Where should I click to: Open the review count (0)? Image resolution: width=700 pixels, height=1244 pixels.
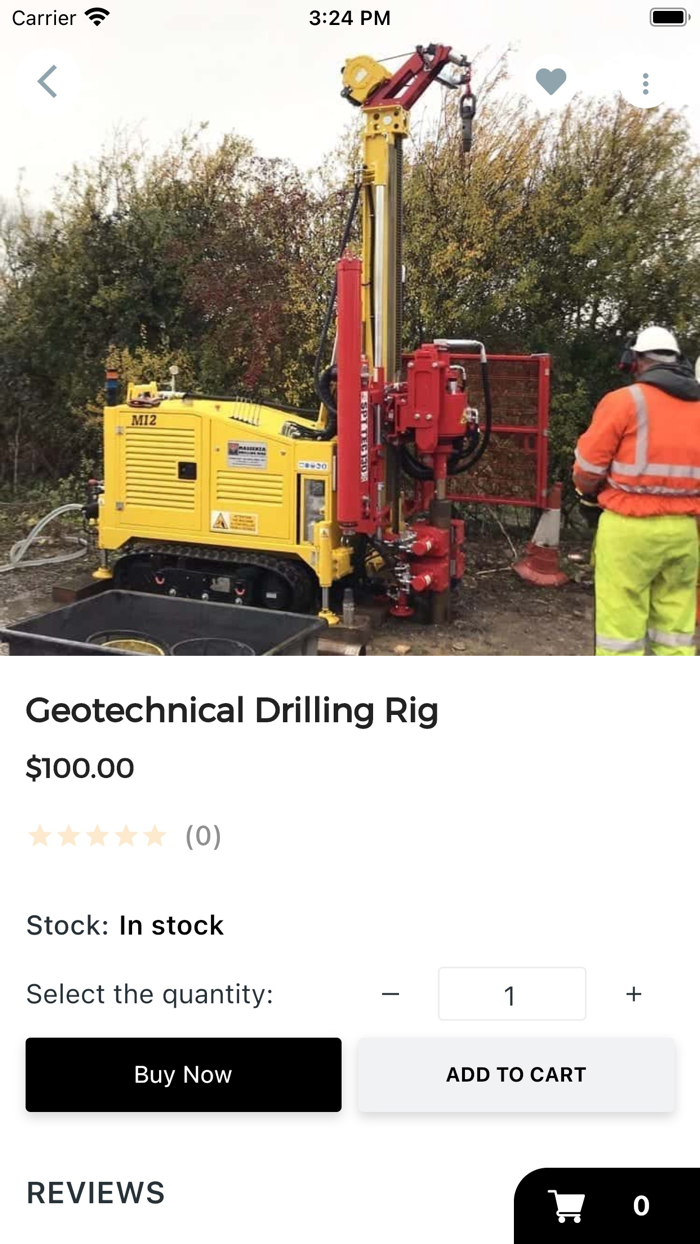[x=203, y=836]
